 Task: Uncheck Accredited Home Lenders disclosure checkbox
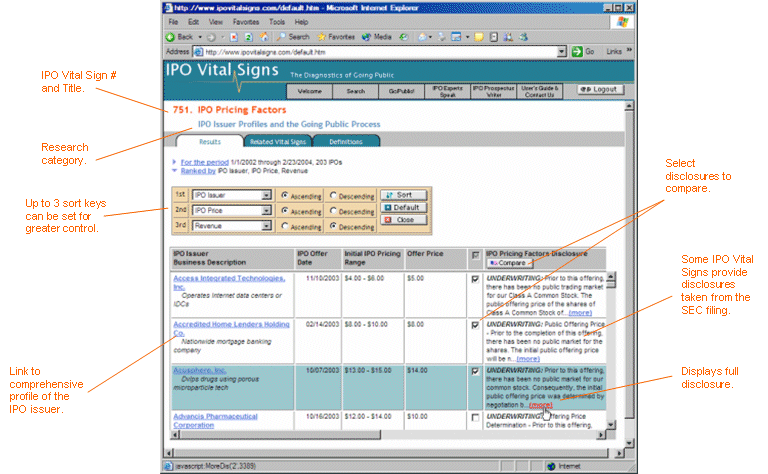pyautogui.click(x=475, y=325)
